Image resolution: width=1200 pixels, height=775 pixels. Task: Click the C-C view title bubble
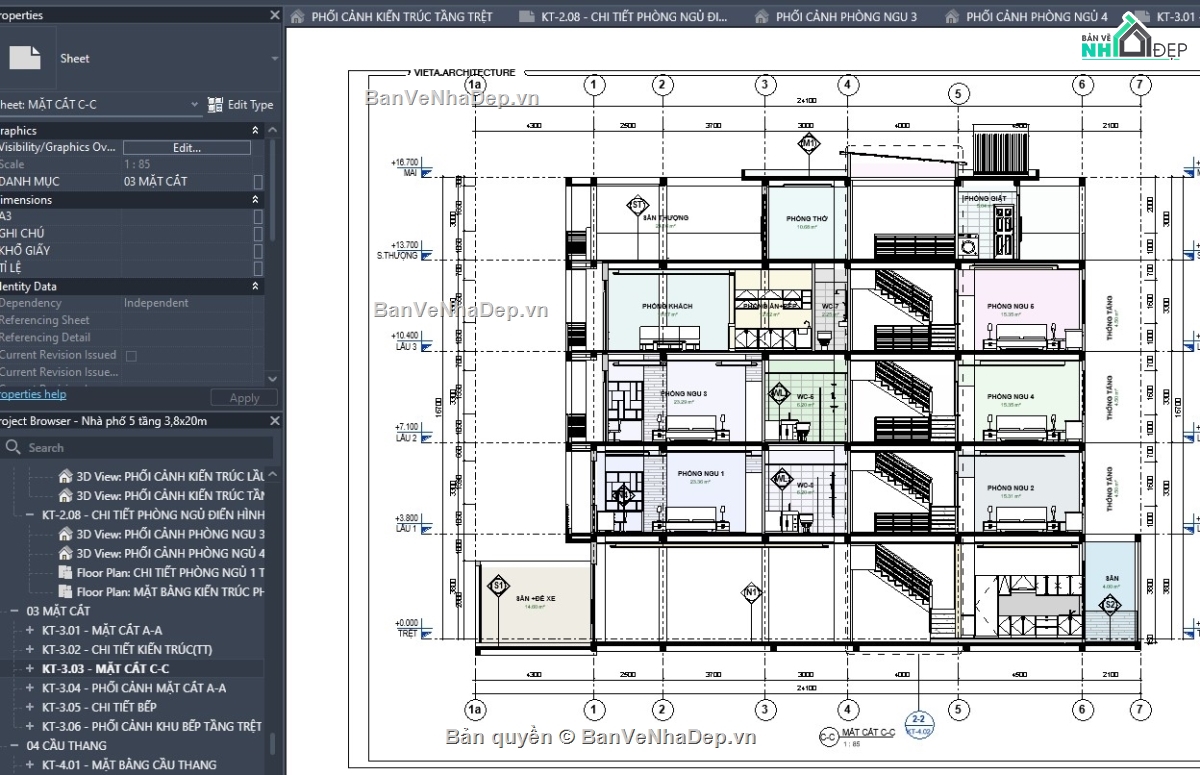tap(828, 738)
